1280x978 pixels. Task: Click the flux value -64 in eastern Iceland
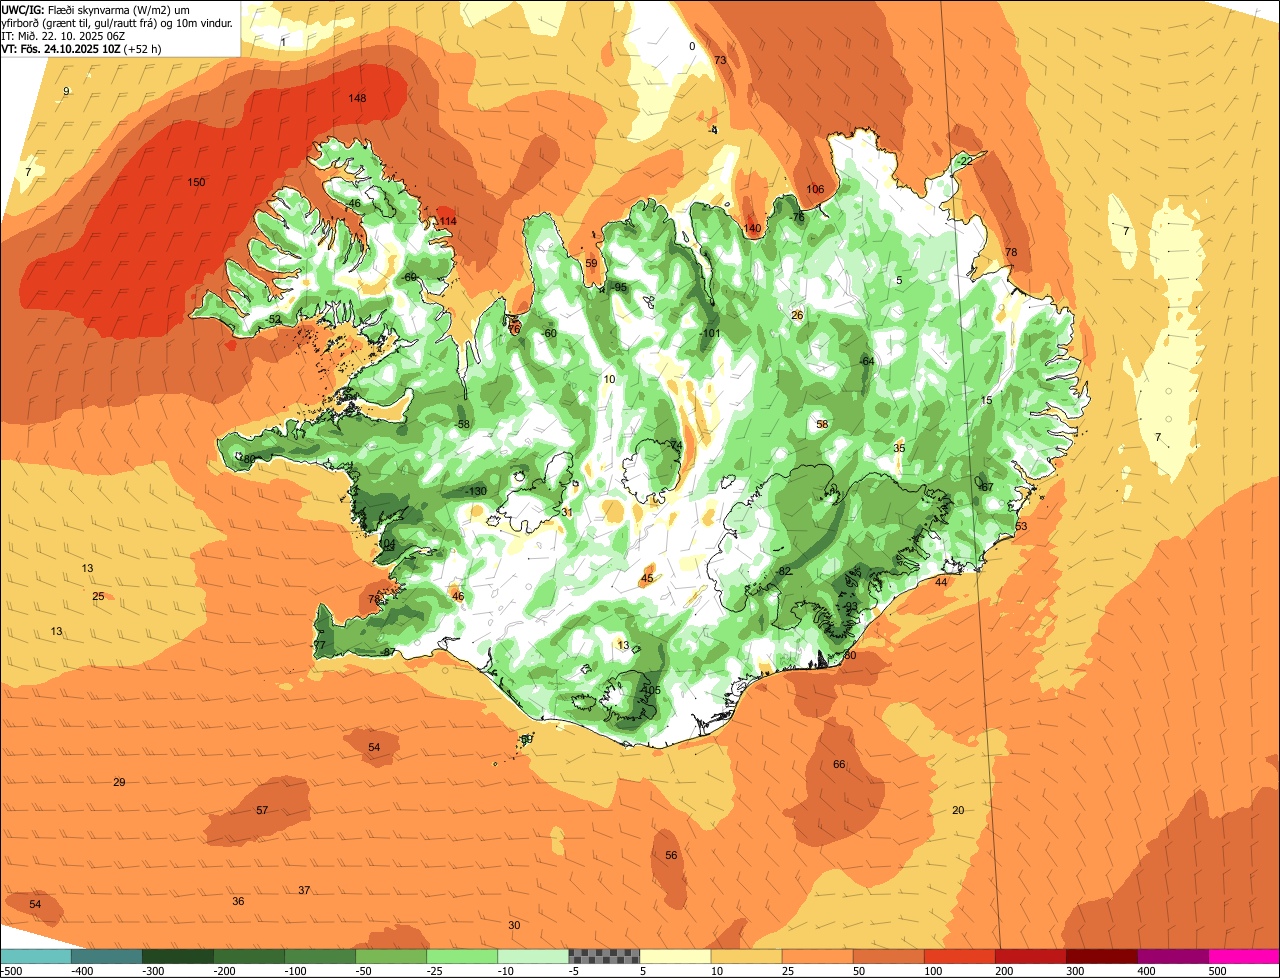pos(867,360)
